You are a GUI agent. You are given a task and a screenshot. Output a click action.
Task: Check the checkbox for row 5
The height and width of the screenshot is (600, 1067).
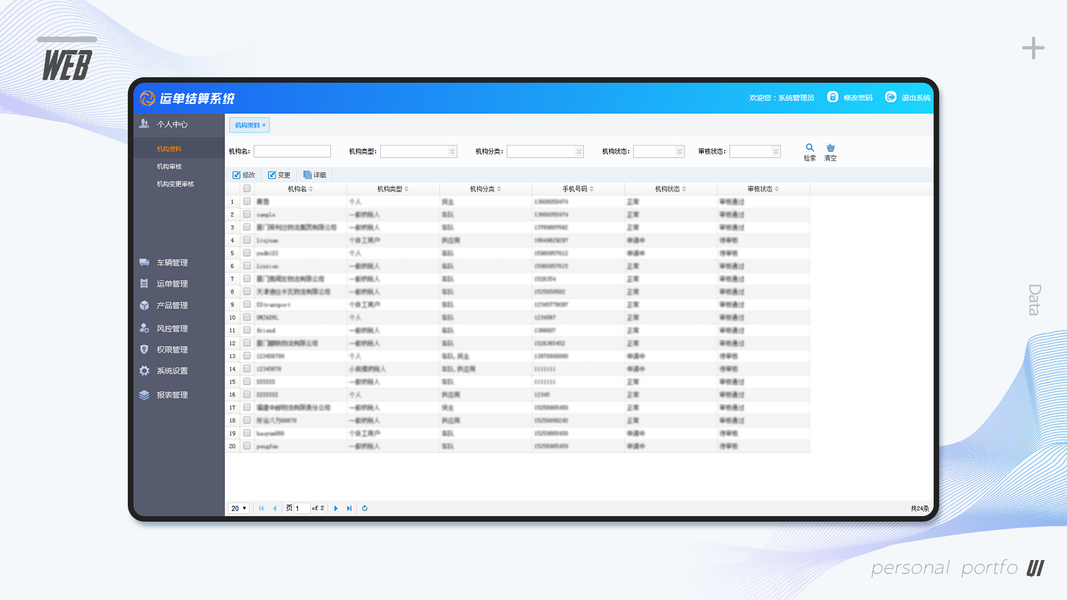[247, 253]
